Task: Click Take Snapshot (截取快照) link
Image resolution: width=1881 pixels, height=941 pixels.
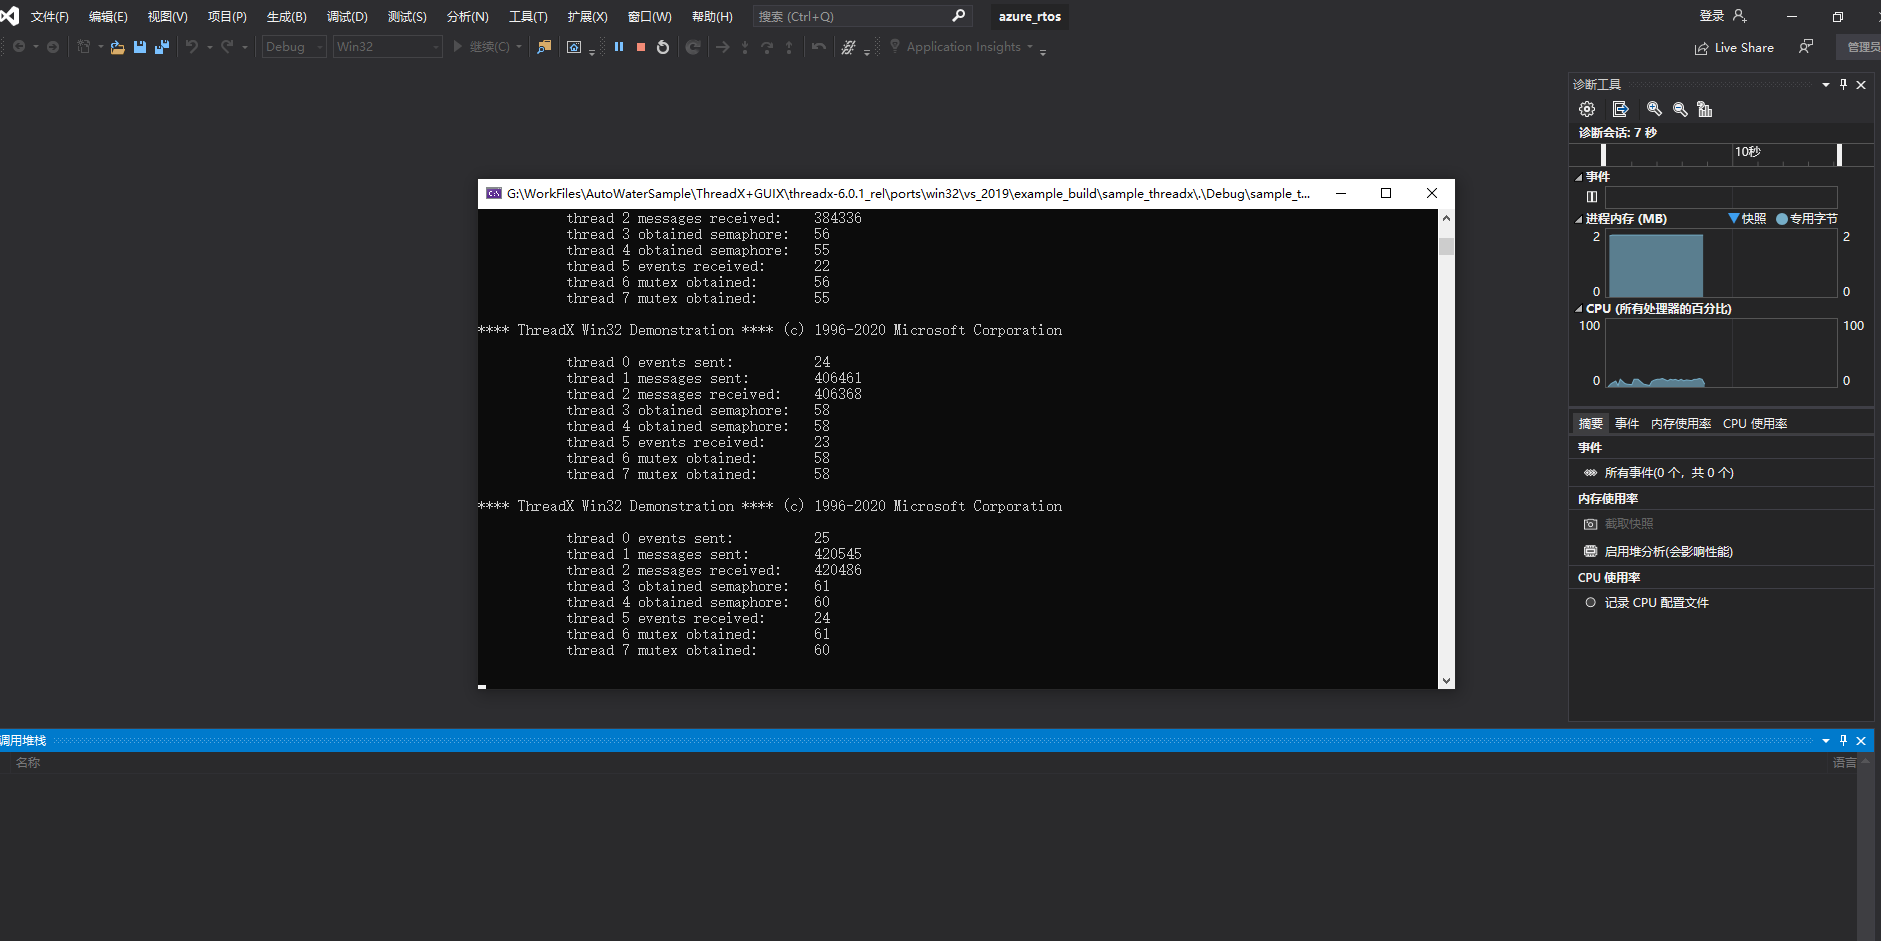Action: (x=1629, y=524)
